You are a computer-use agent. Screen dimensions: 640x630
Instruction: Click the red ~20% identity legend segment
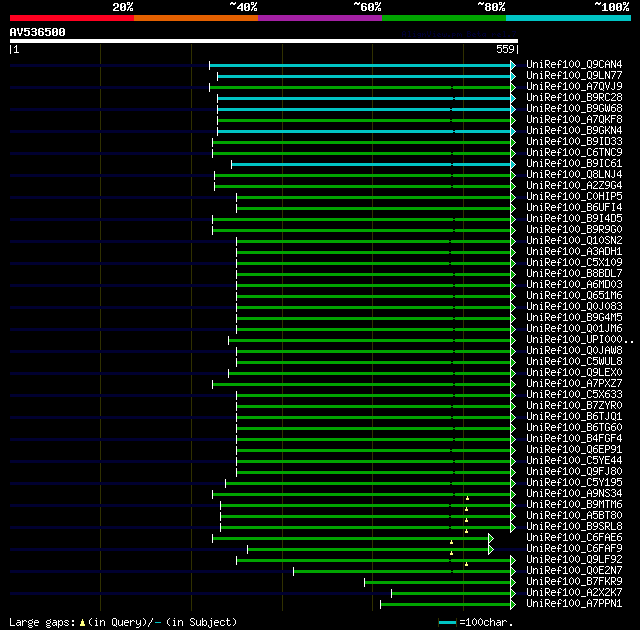(72, 18)
